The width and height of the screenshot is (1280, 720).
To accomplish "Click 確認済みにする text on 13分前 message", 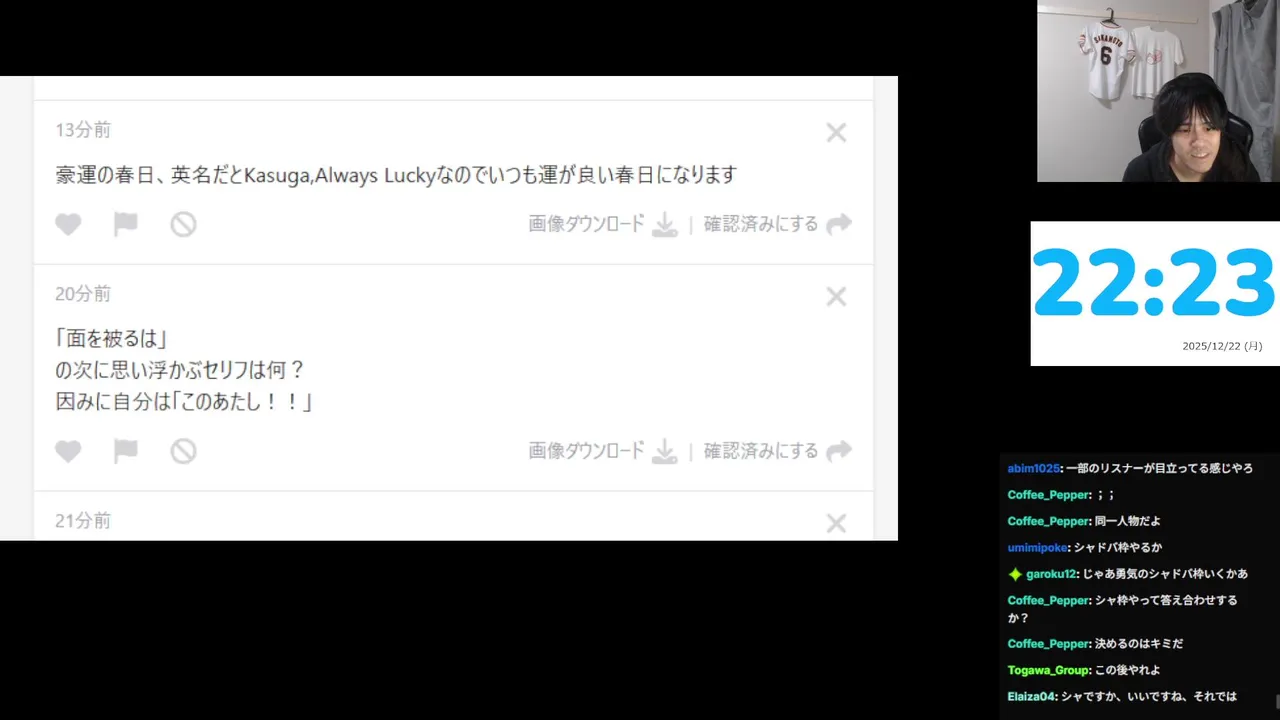I will pos(761,224).
